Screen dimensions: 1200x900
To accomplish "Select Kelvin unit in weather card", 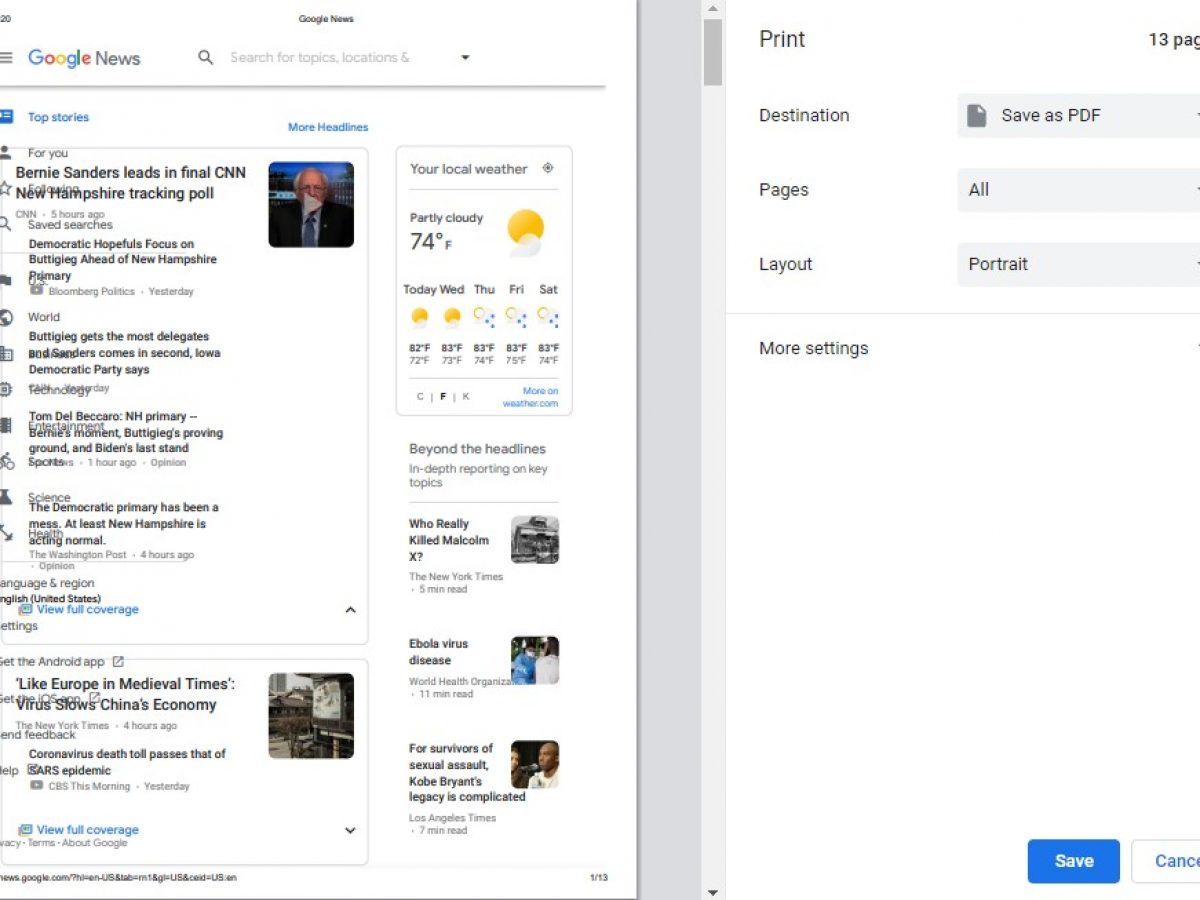I will click(465, 397).
